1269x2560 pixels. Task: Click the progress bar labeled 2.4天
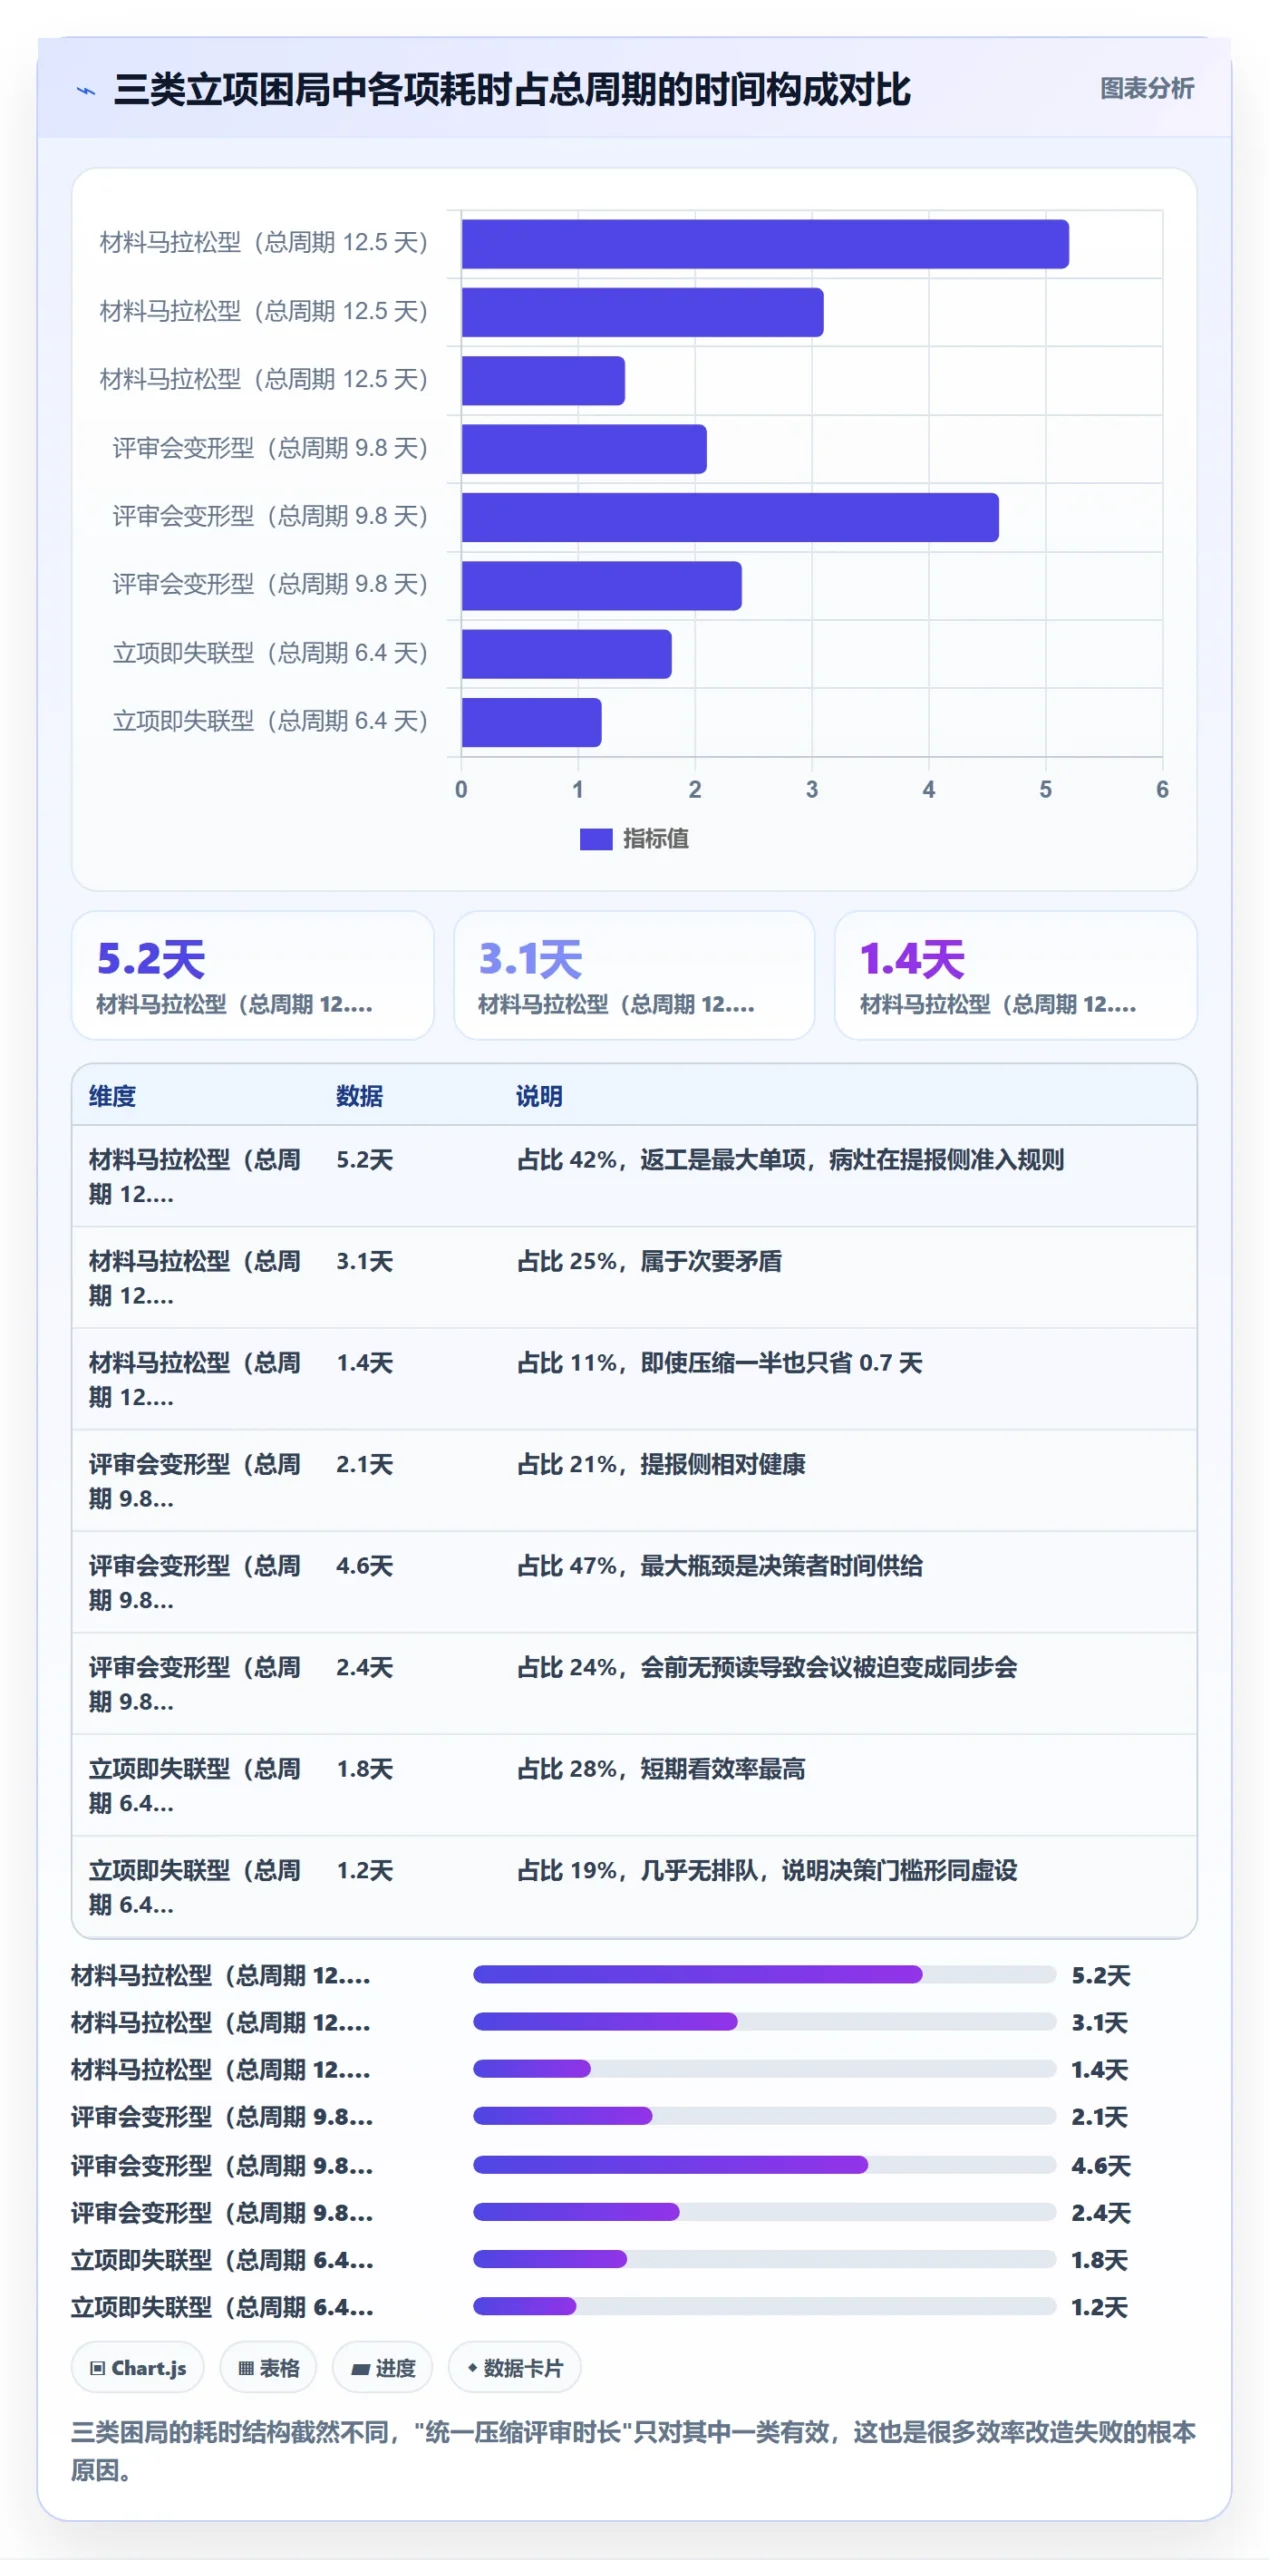tap(764, 2211)
